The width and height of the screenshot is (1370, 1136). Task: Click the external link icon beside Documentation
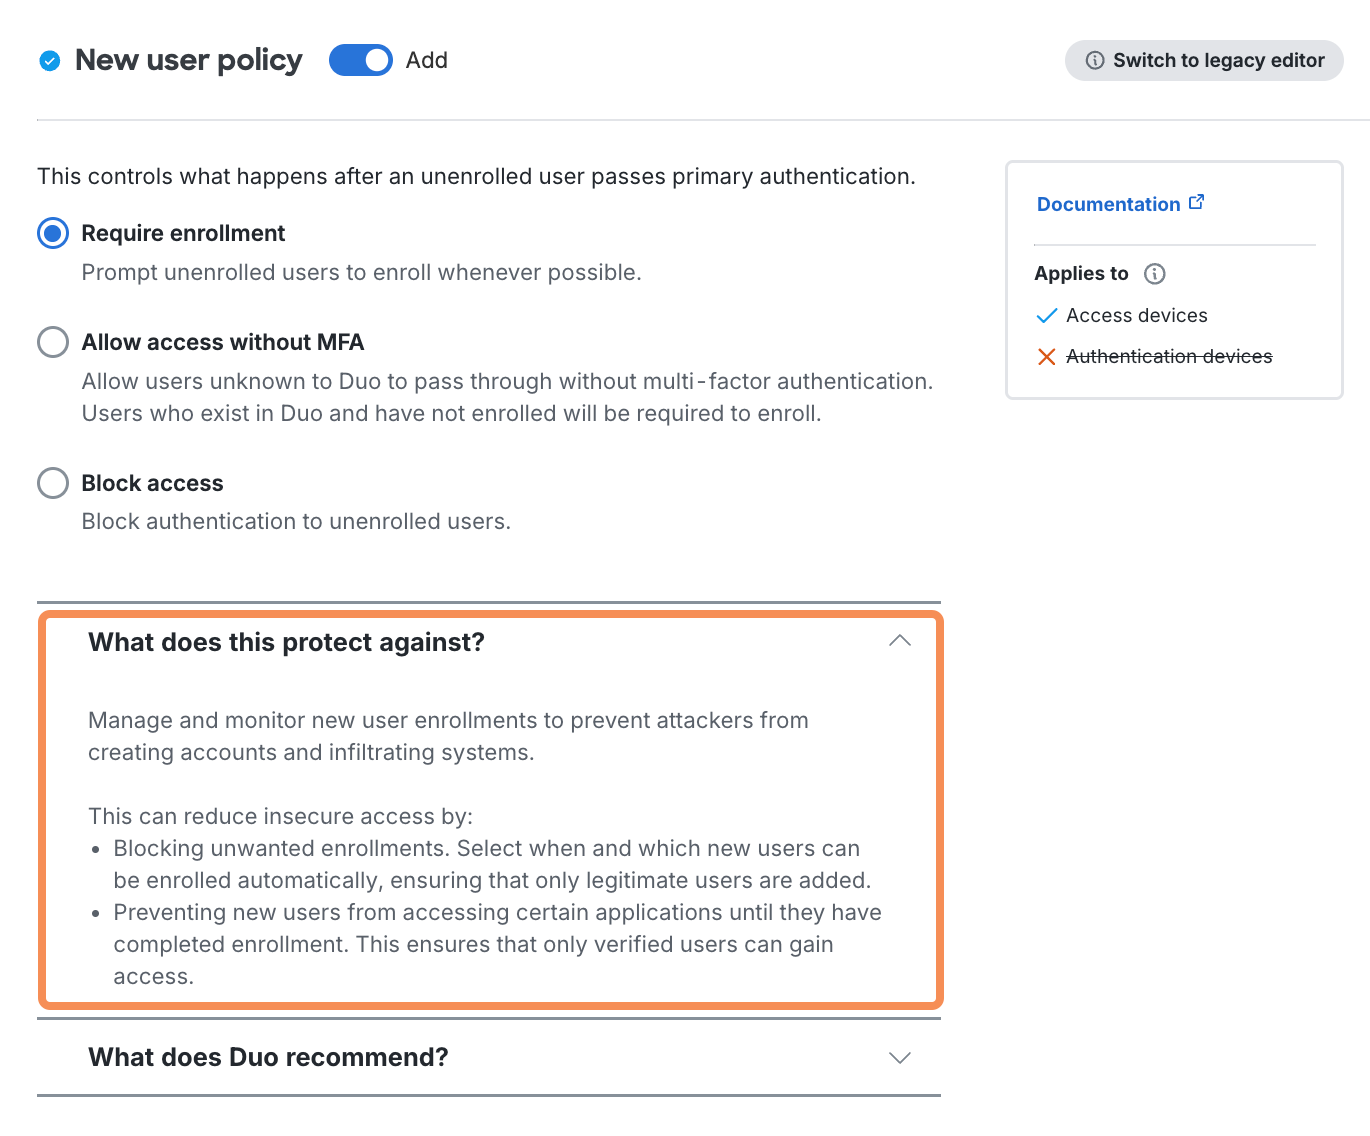[x=1197, y=202]
